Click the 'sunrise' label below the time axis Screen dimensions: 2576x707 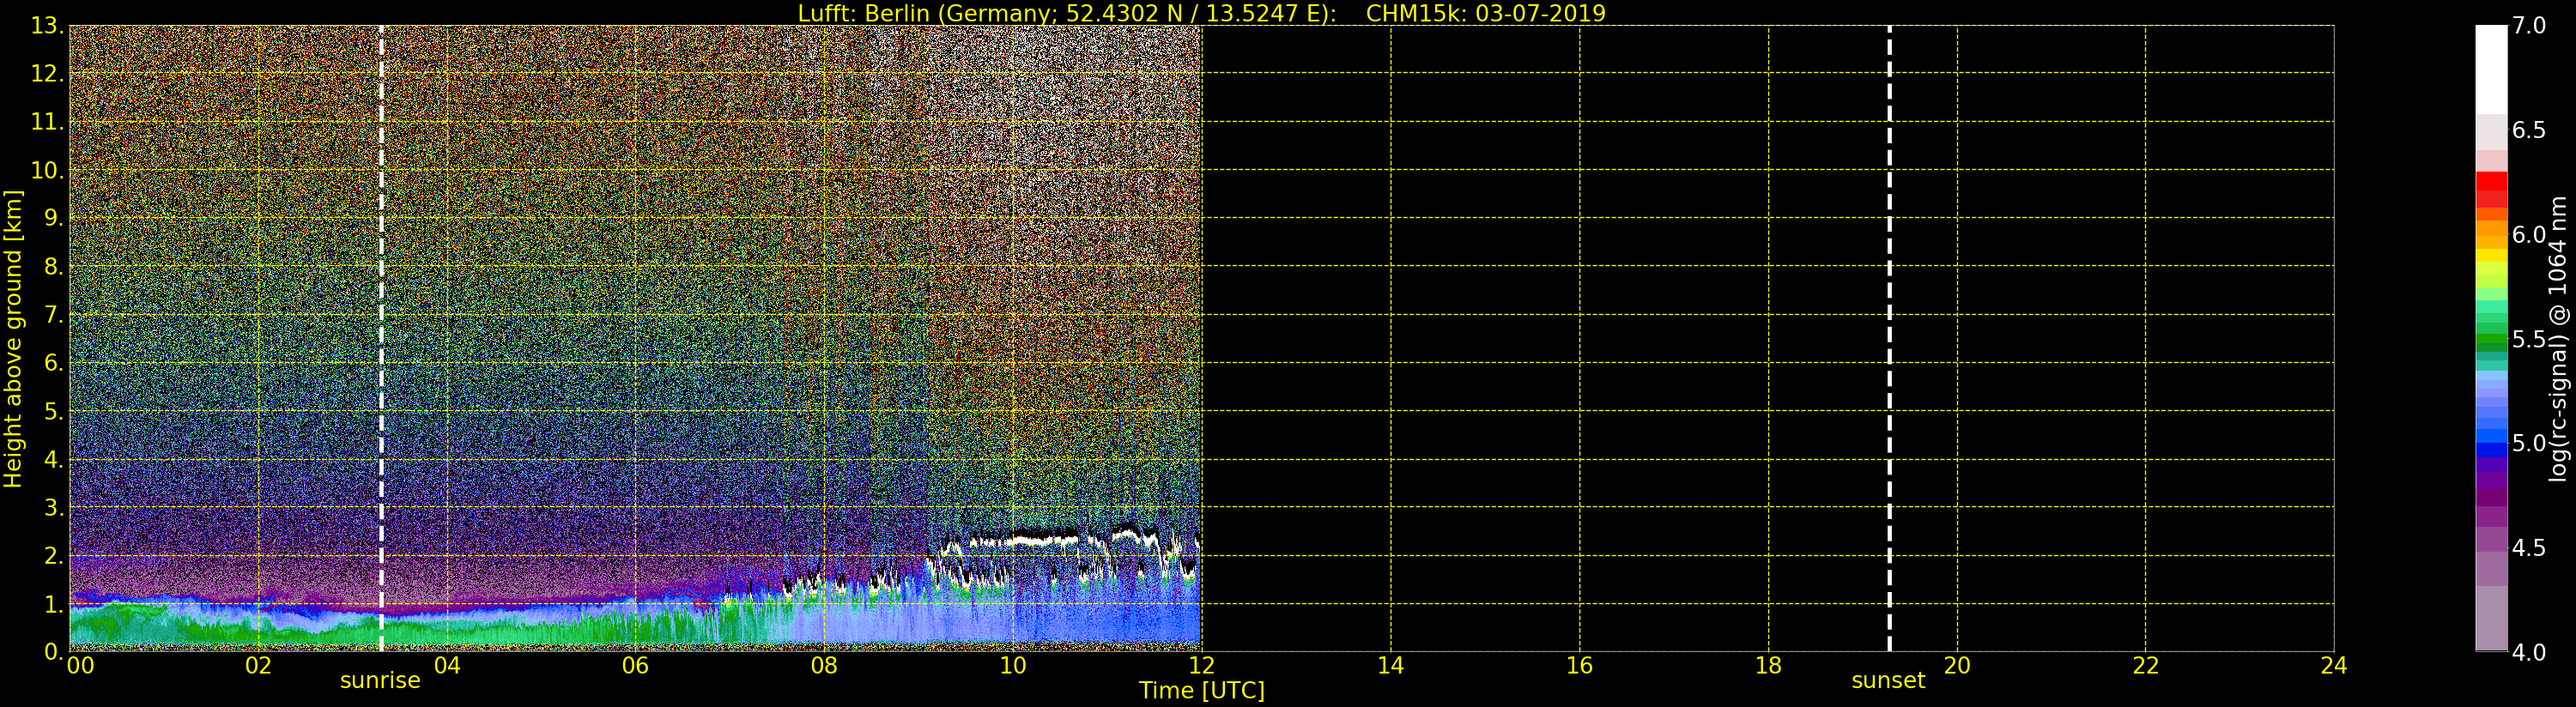click(x=380, y=681)
